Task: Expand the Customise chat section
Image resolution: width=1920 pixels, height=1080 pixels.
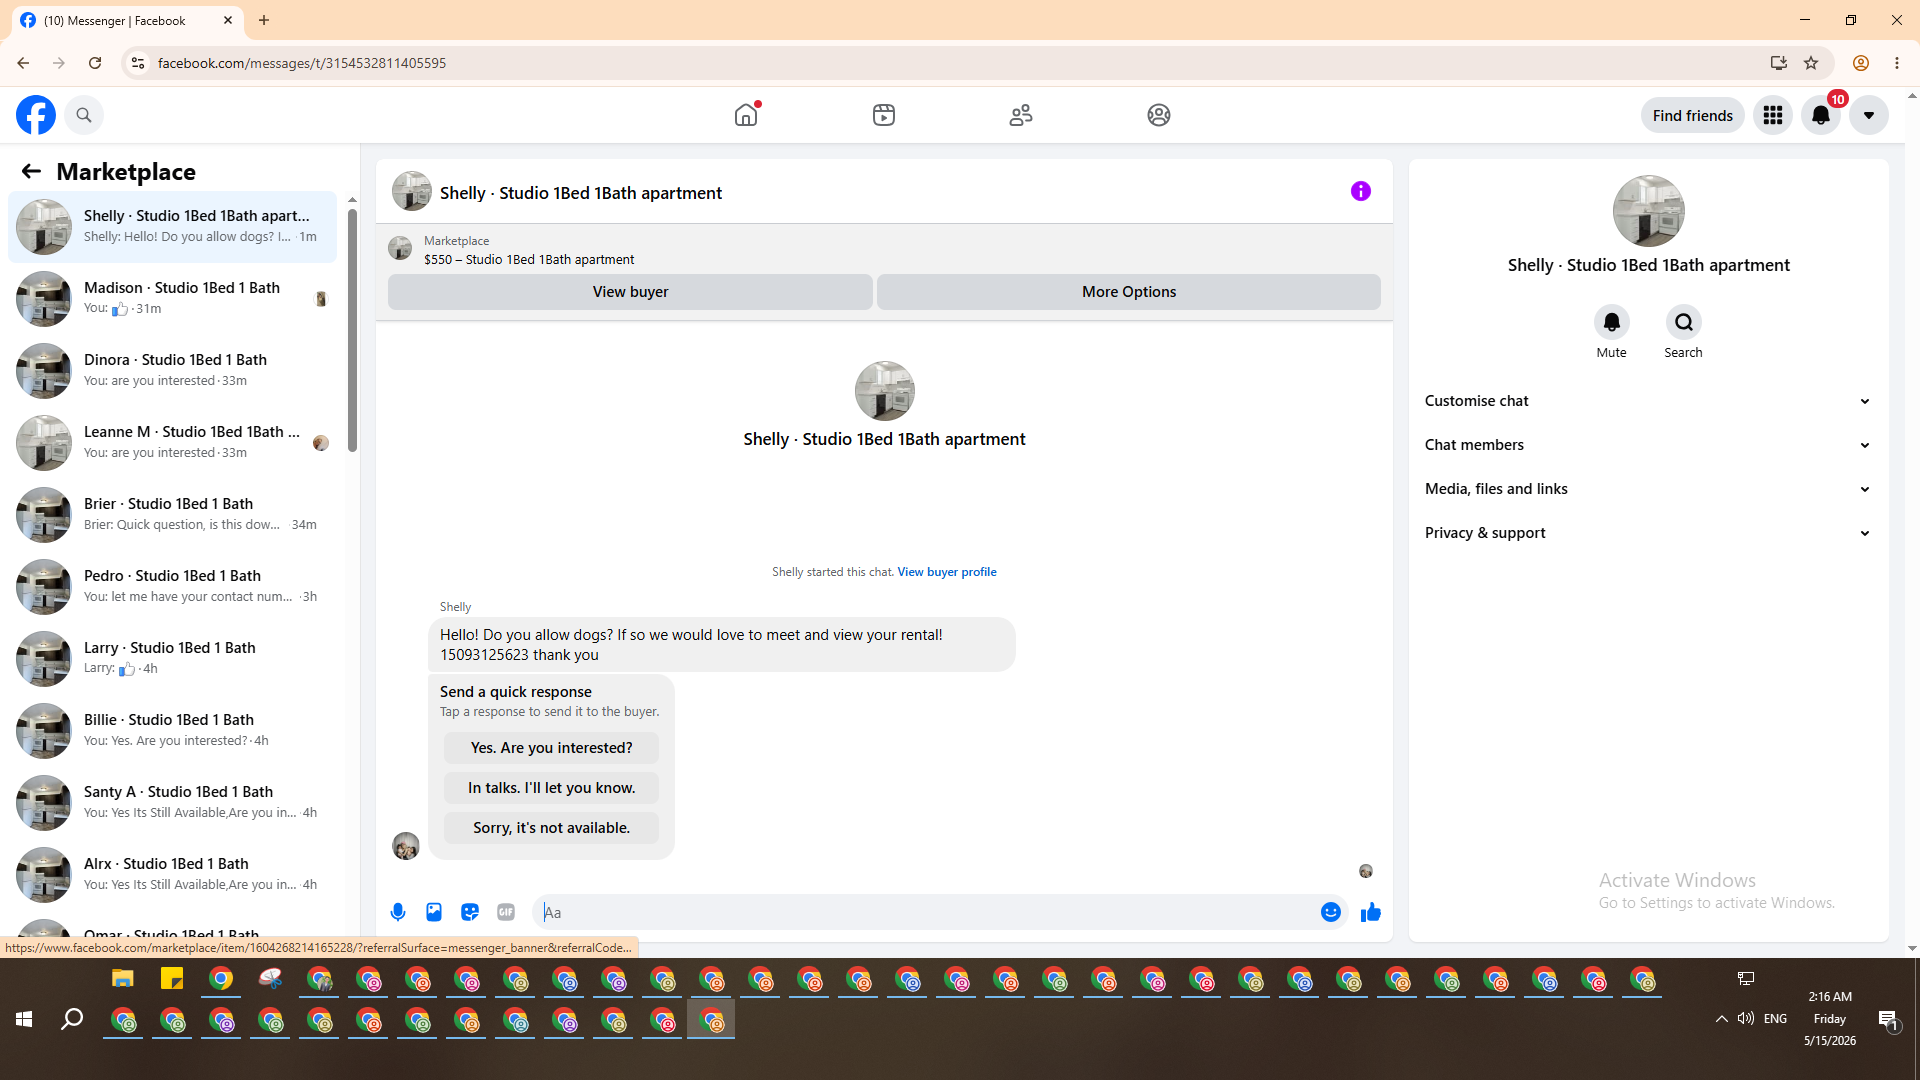Action: pos(1648,401)
